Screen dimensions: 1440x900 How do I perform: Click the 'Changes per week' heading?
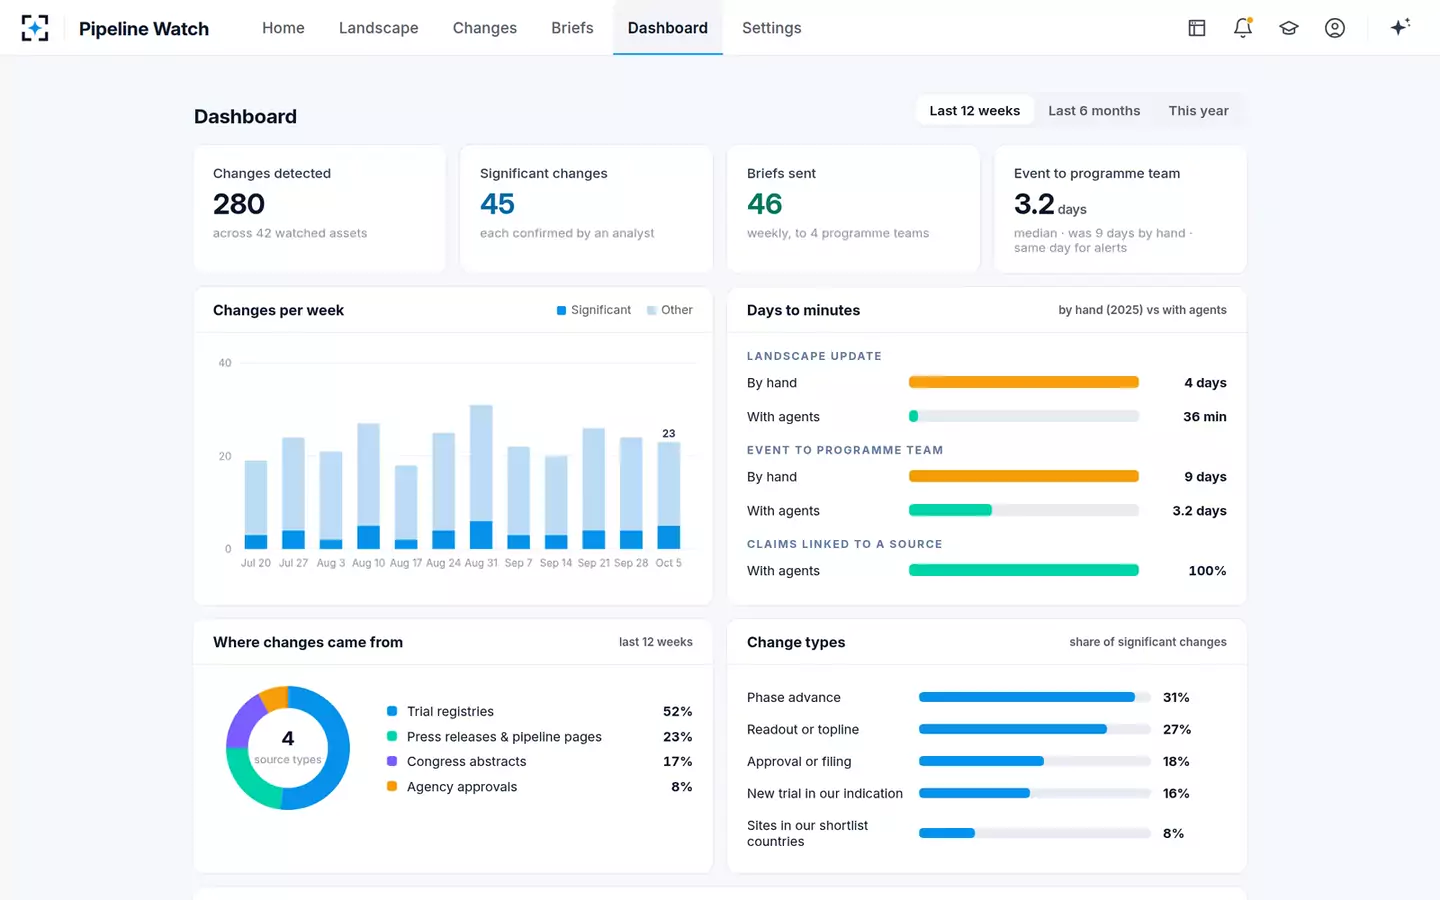coord(278,310)
